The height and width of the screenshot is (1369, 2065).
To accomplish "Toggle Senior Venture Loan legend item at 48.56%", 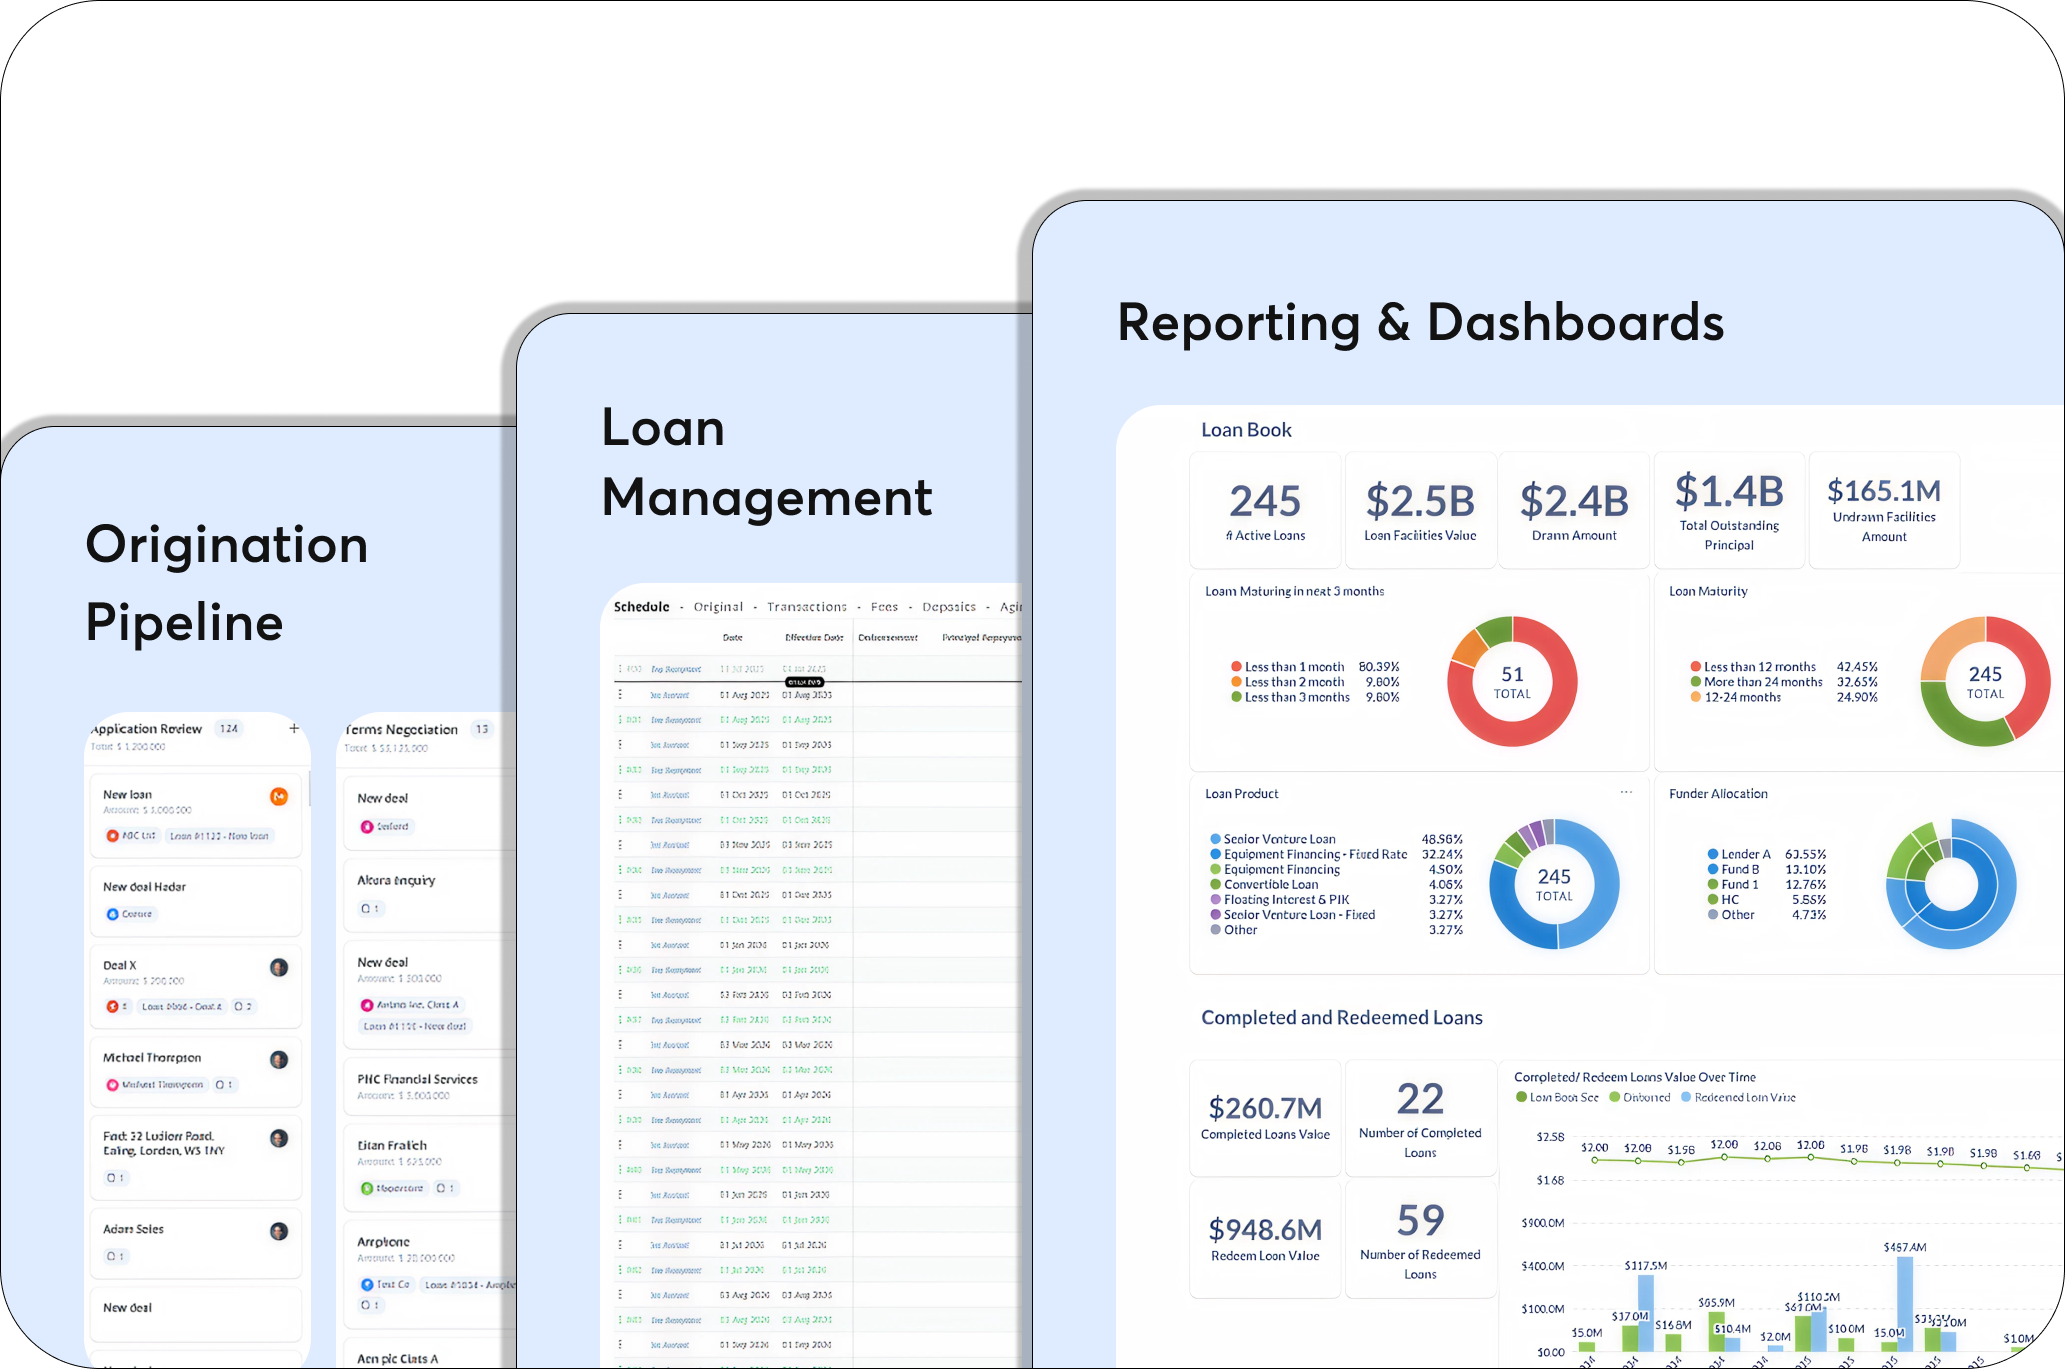I will pyautogui.click(x=1273, y=839).
